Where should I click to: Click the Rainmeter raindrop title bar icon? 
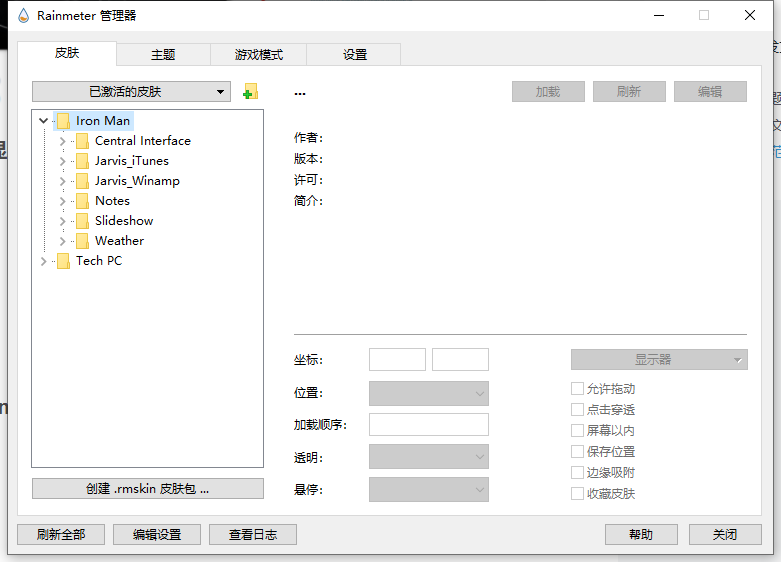pos(23,15)
